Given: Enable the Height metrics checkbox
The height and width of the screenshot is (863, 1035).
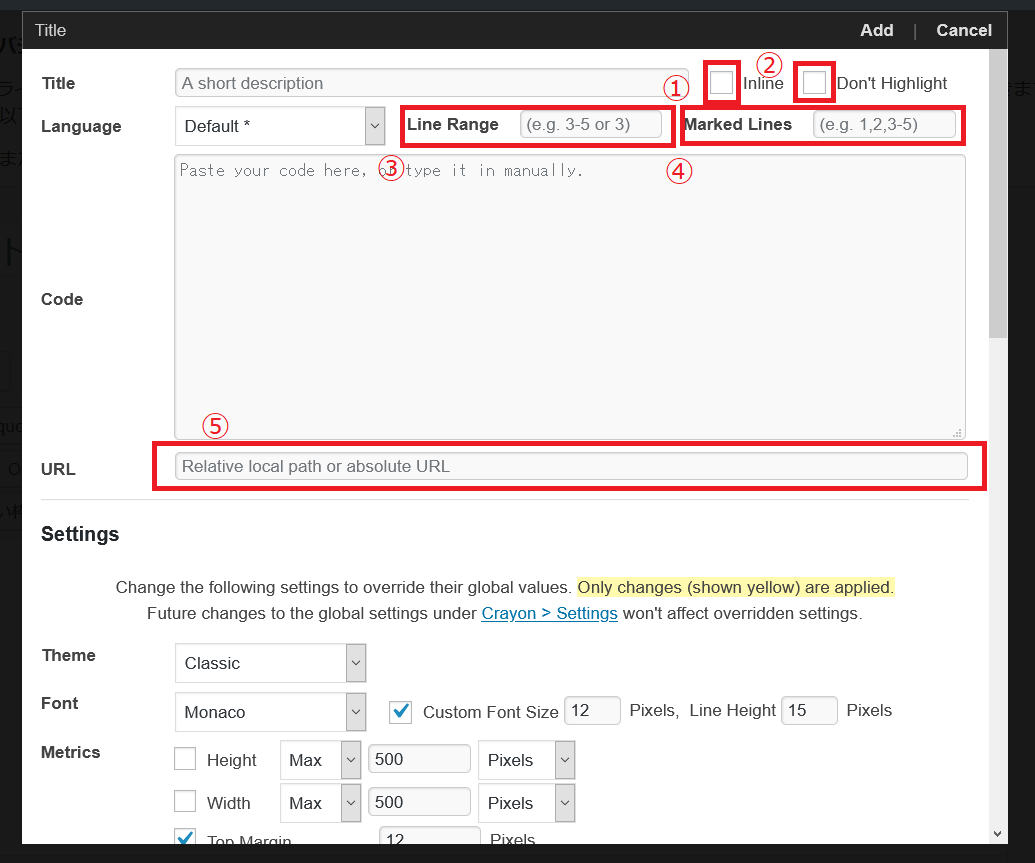Looking at the screenshot, I should click(x=185, y=760).
